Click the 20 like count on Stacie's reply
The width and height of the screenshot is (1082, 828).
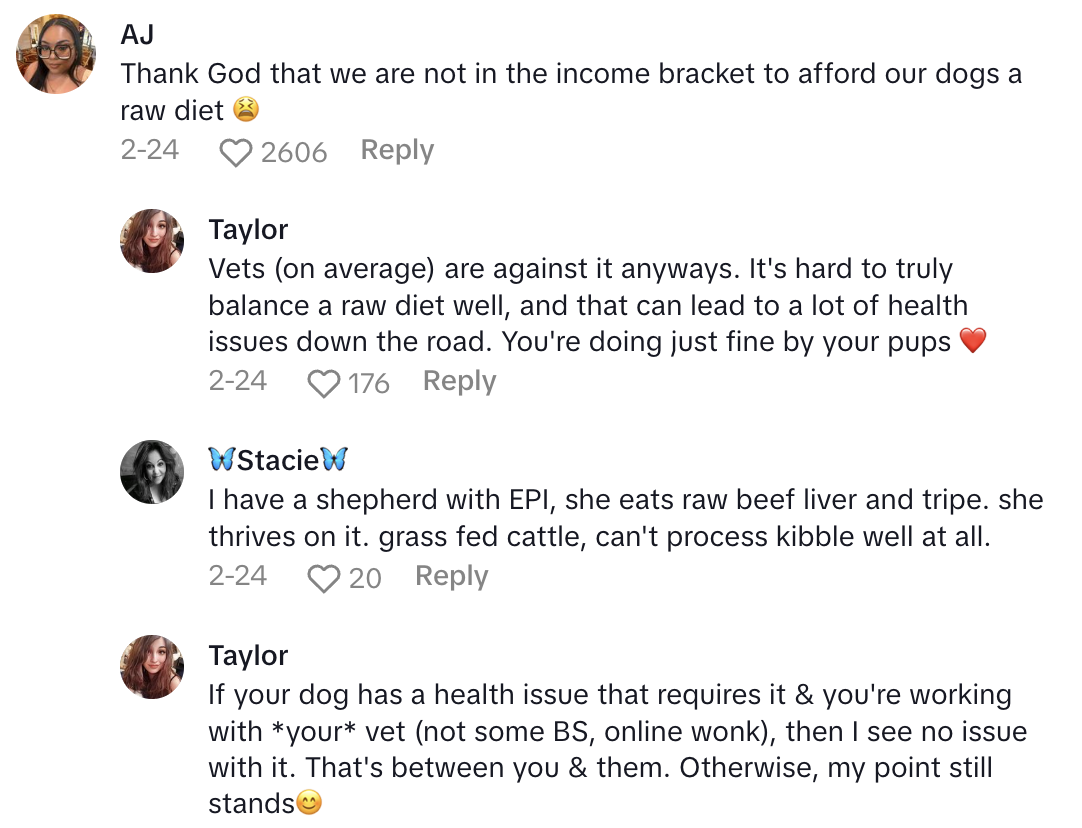tap(364, 578)
